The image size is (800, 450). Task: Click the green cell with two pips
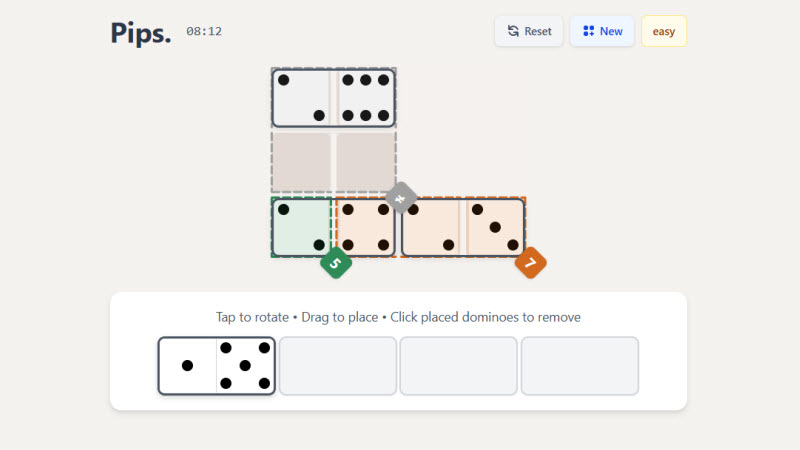(x=302, y=227)
